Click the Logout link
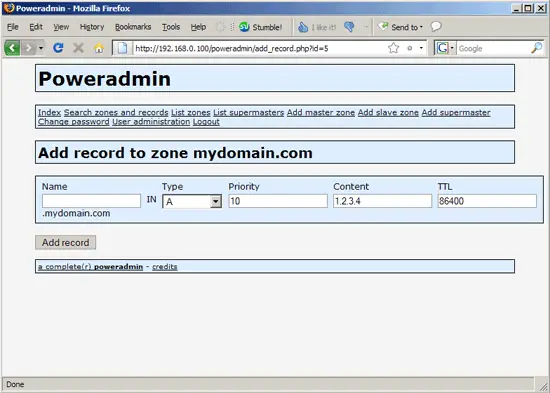 coord(206,122)
